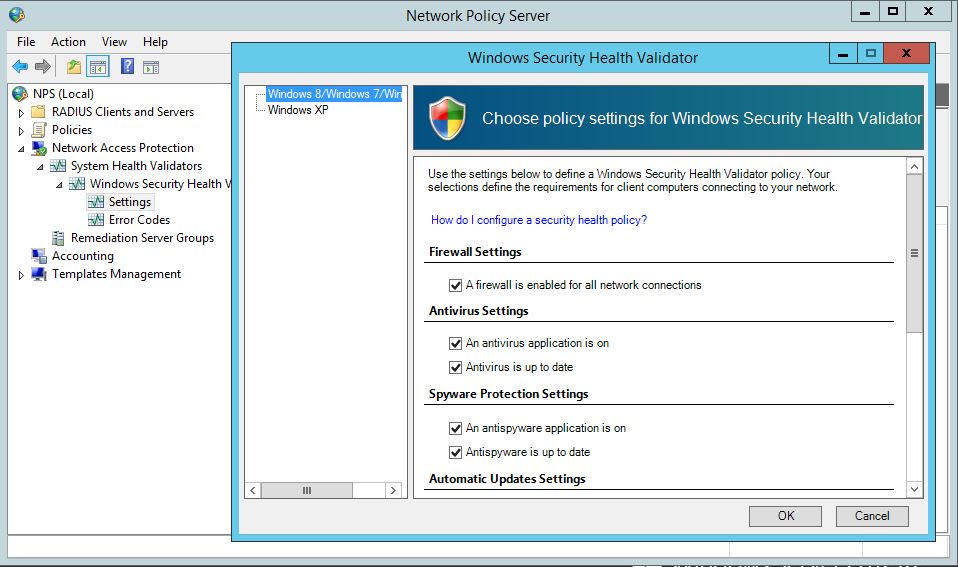Viewport: 958px width, 567px height.
Task: Minimize the Windows Security Health Validator dialog
Action: (843, 54)
